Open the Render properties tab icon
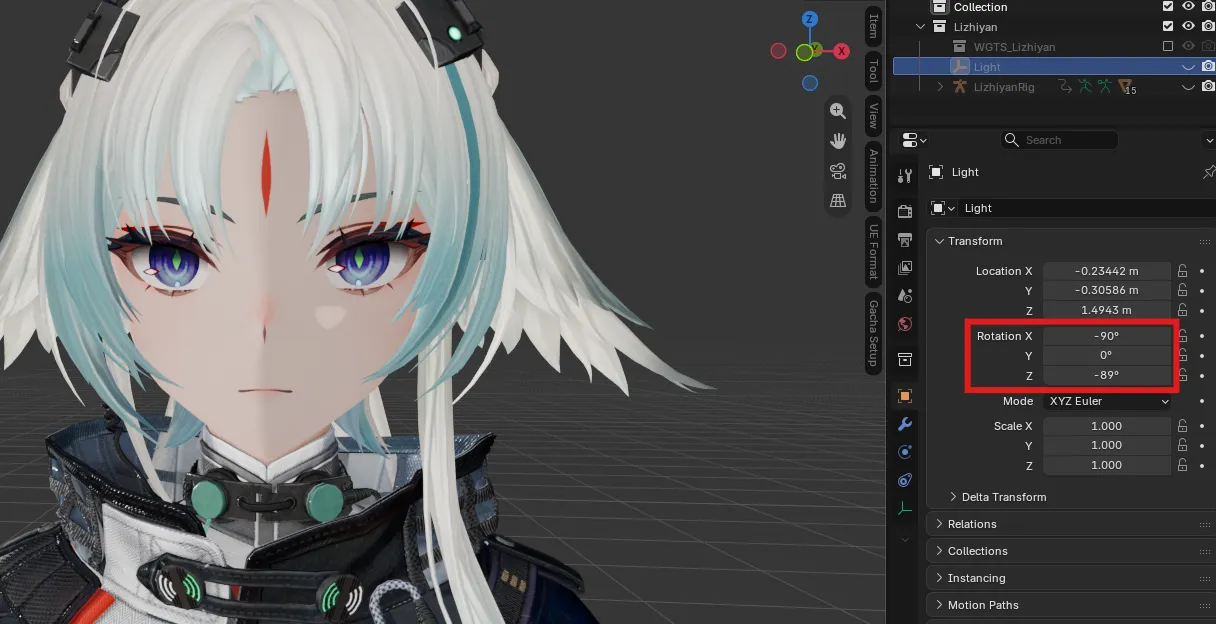 905,211
